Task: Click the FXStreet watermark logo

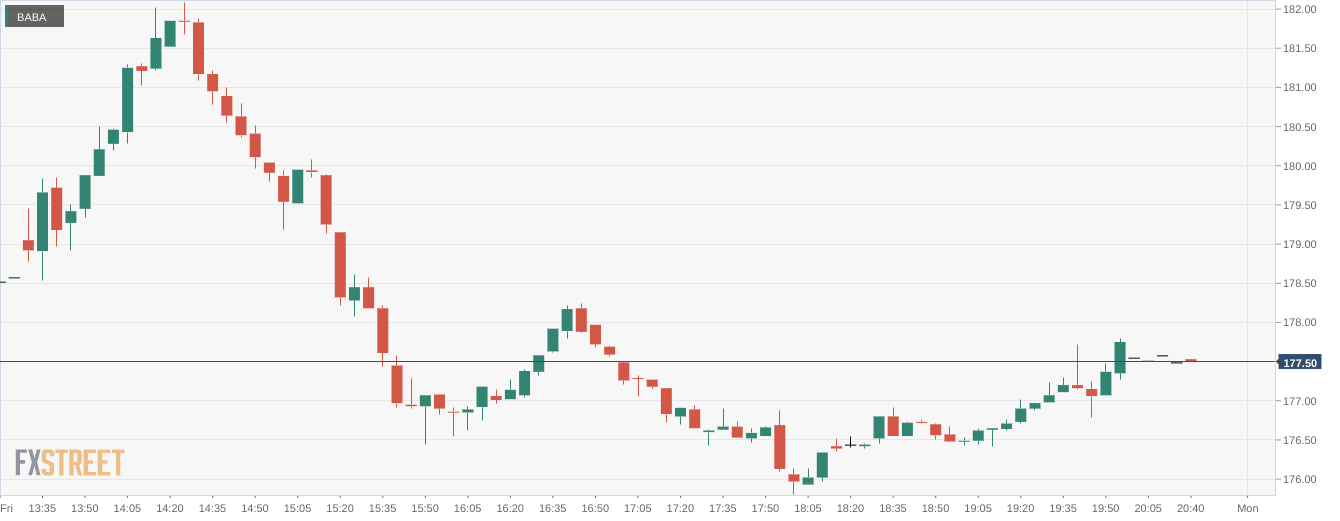Action: (x=69, y=462)
